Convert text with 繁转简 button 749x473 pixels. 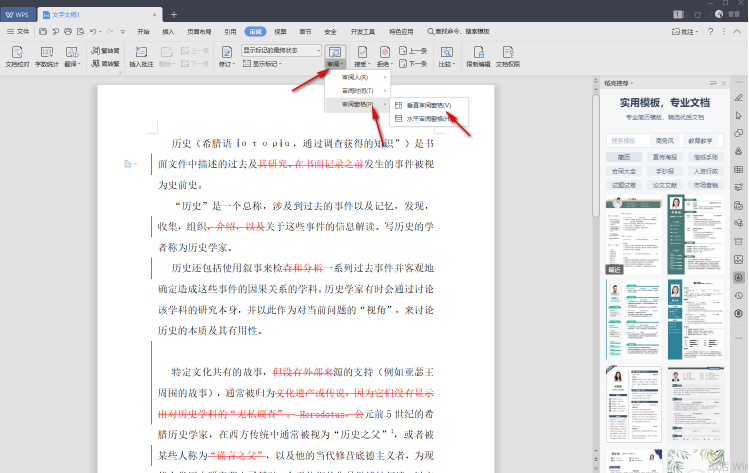pyautogui.click(x=104, y=49)
